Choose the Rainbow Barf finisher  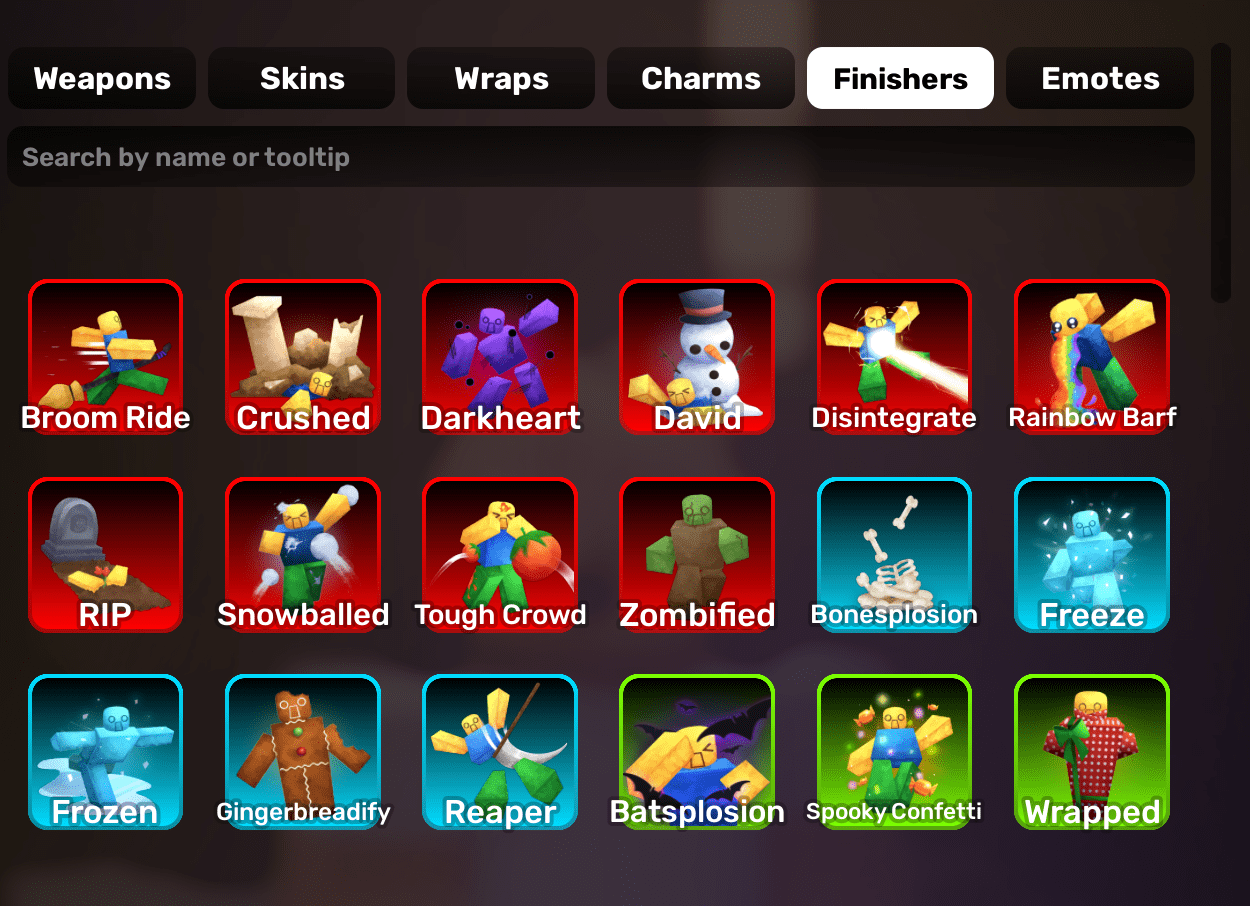click(1092, 357)
